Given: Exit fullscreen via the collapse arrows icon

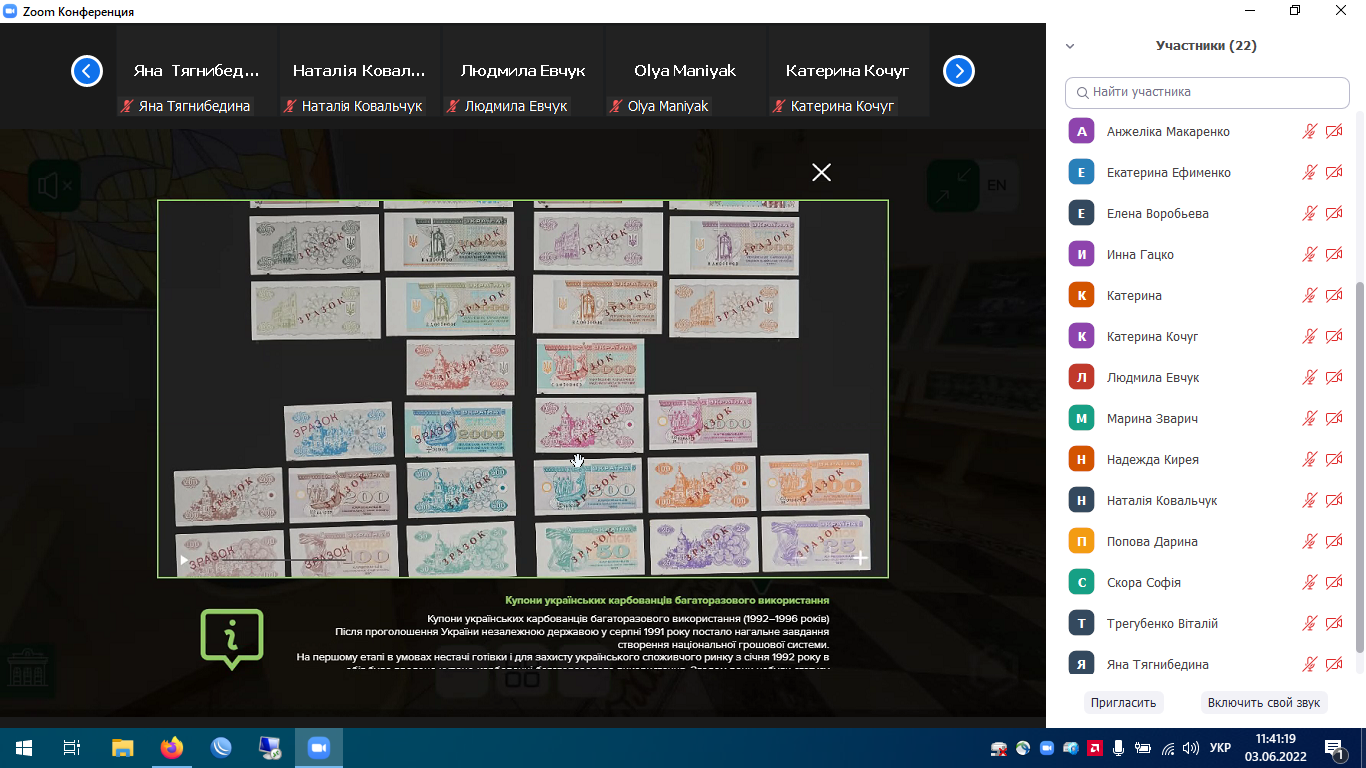Looking at the screenshot, I should pyautogui.click(x=953, y=185).
